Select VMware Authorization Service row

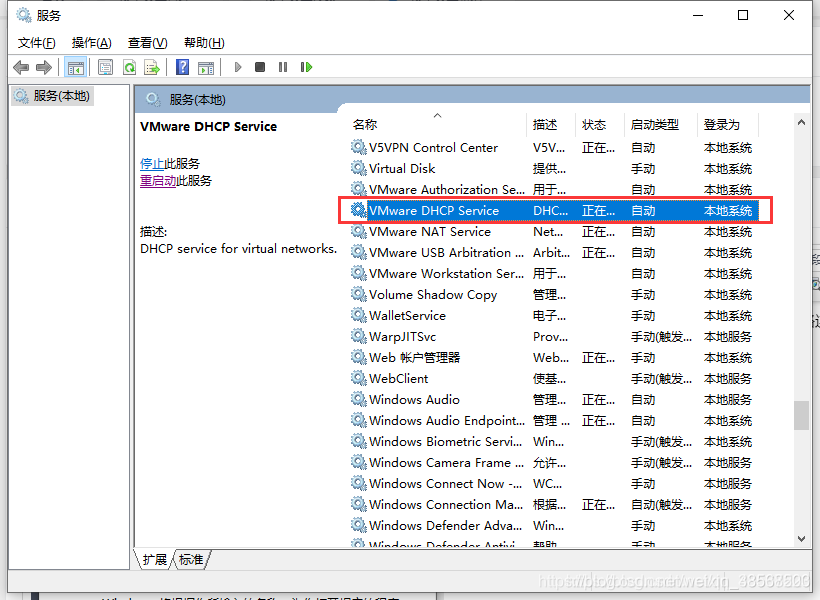point(554,190)
